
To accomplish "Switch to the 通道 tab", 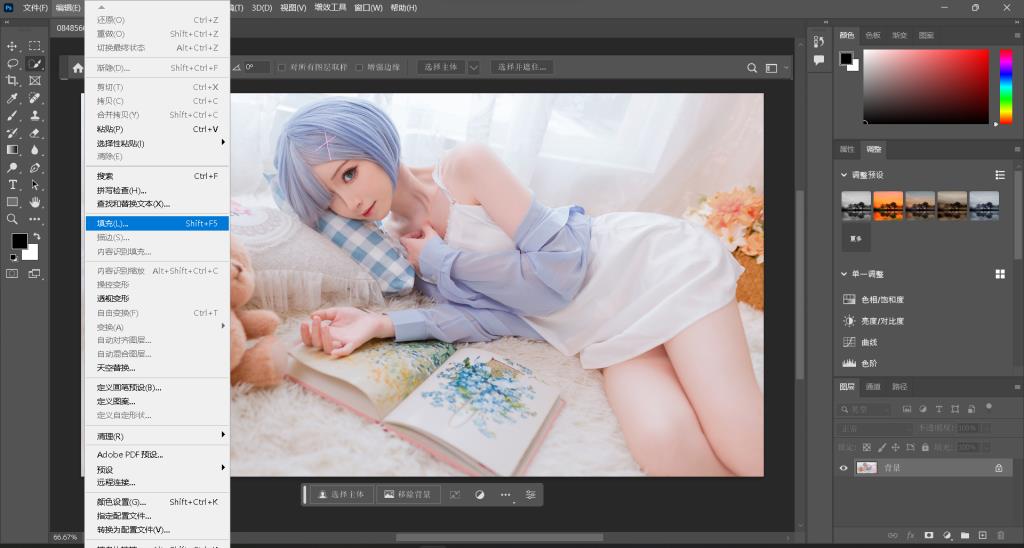I will [x=873, y=387].
